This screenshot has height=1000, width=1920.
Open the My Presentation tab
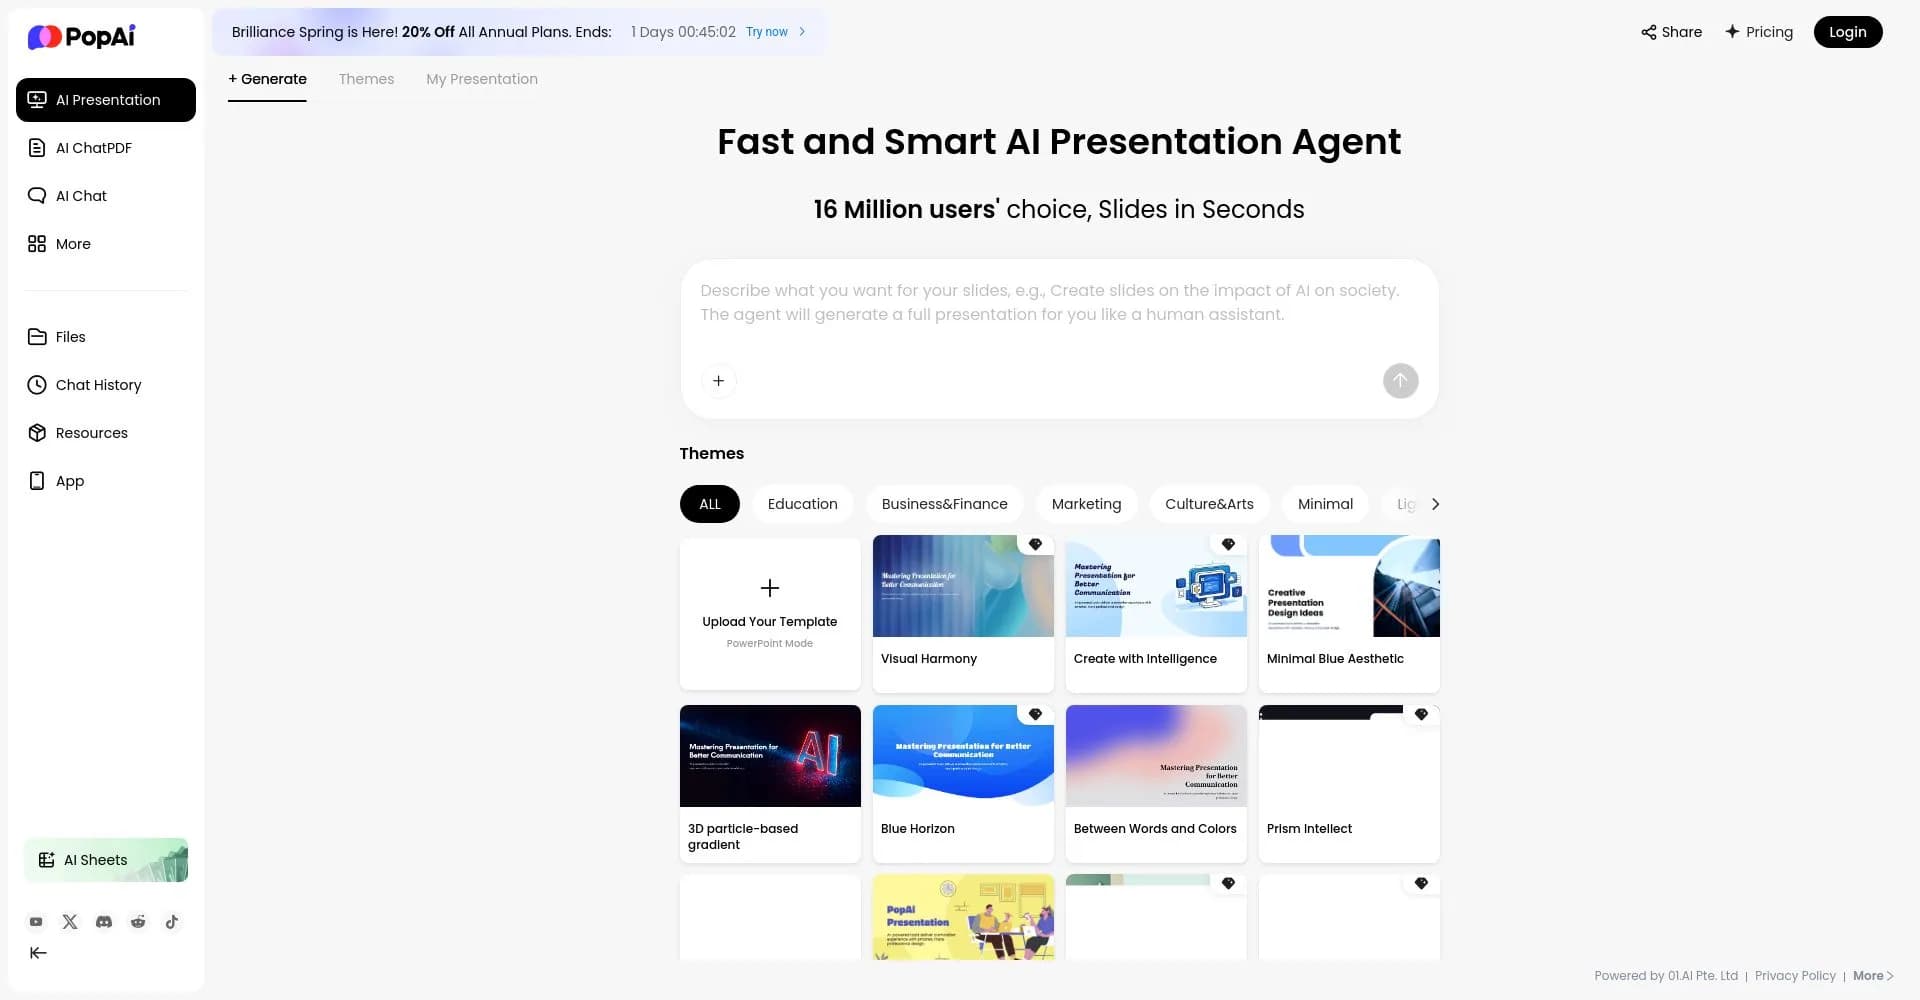coord(481,79)
